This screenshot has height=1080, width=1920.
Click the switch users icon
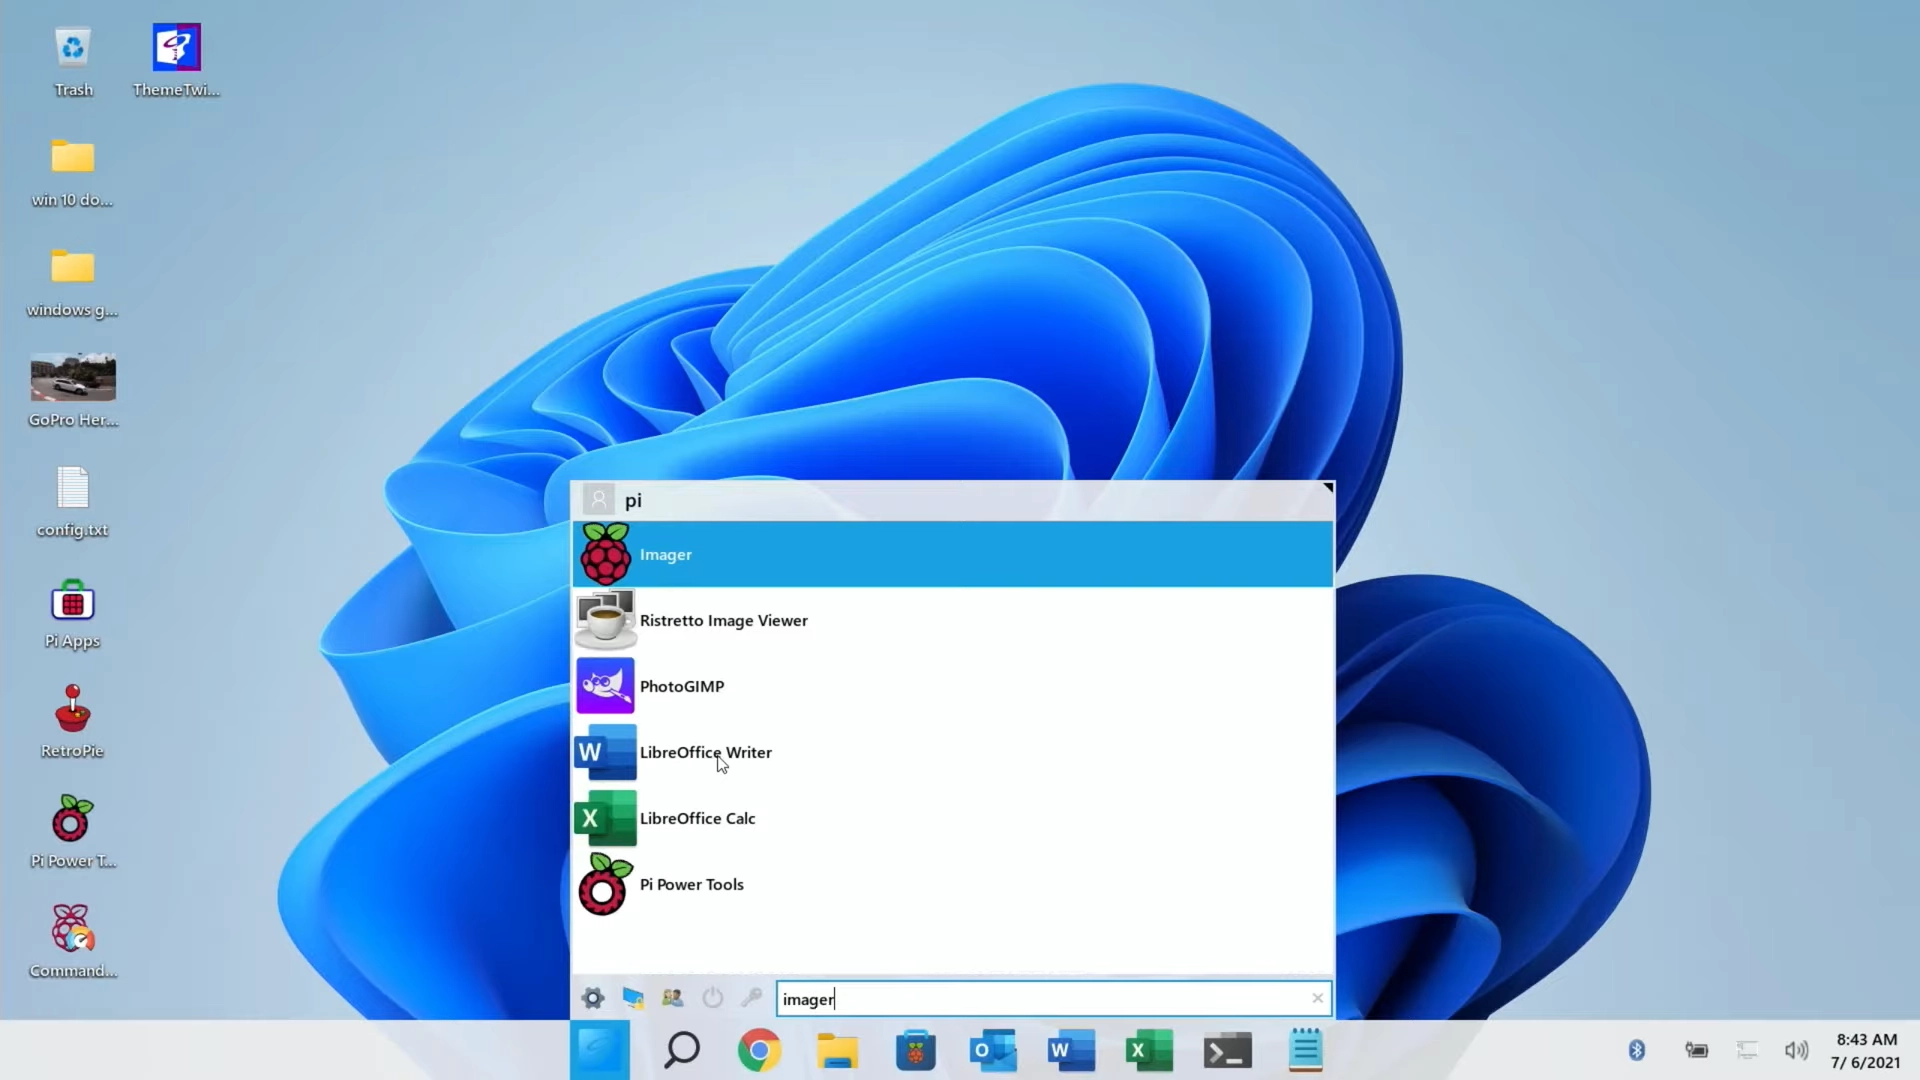coord(672,998)
